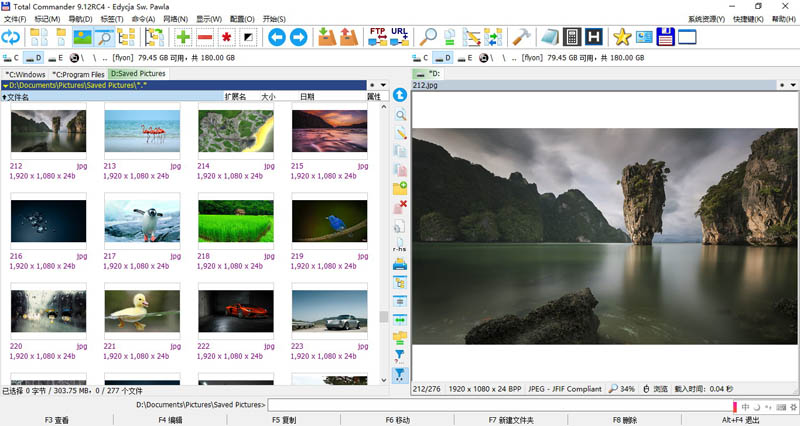Select thumbnail 217 with penguin
The width and height of the screenshot is (800, 426).
click(x=142, y=221)
